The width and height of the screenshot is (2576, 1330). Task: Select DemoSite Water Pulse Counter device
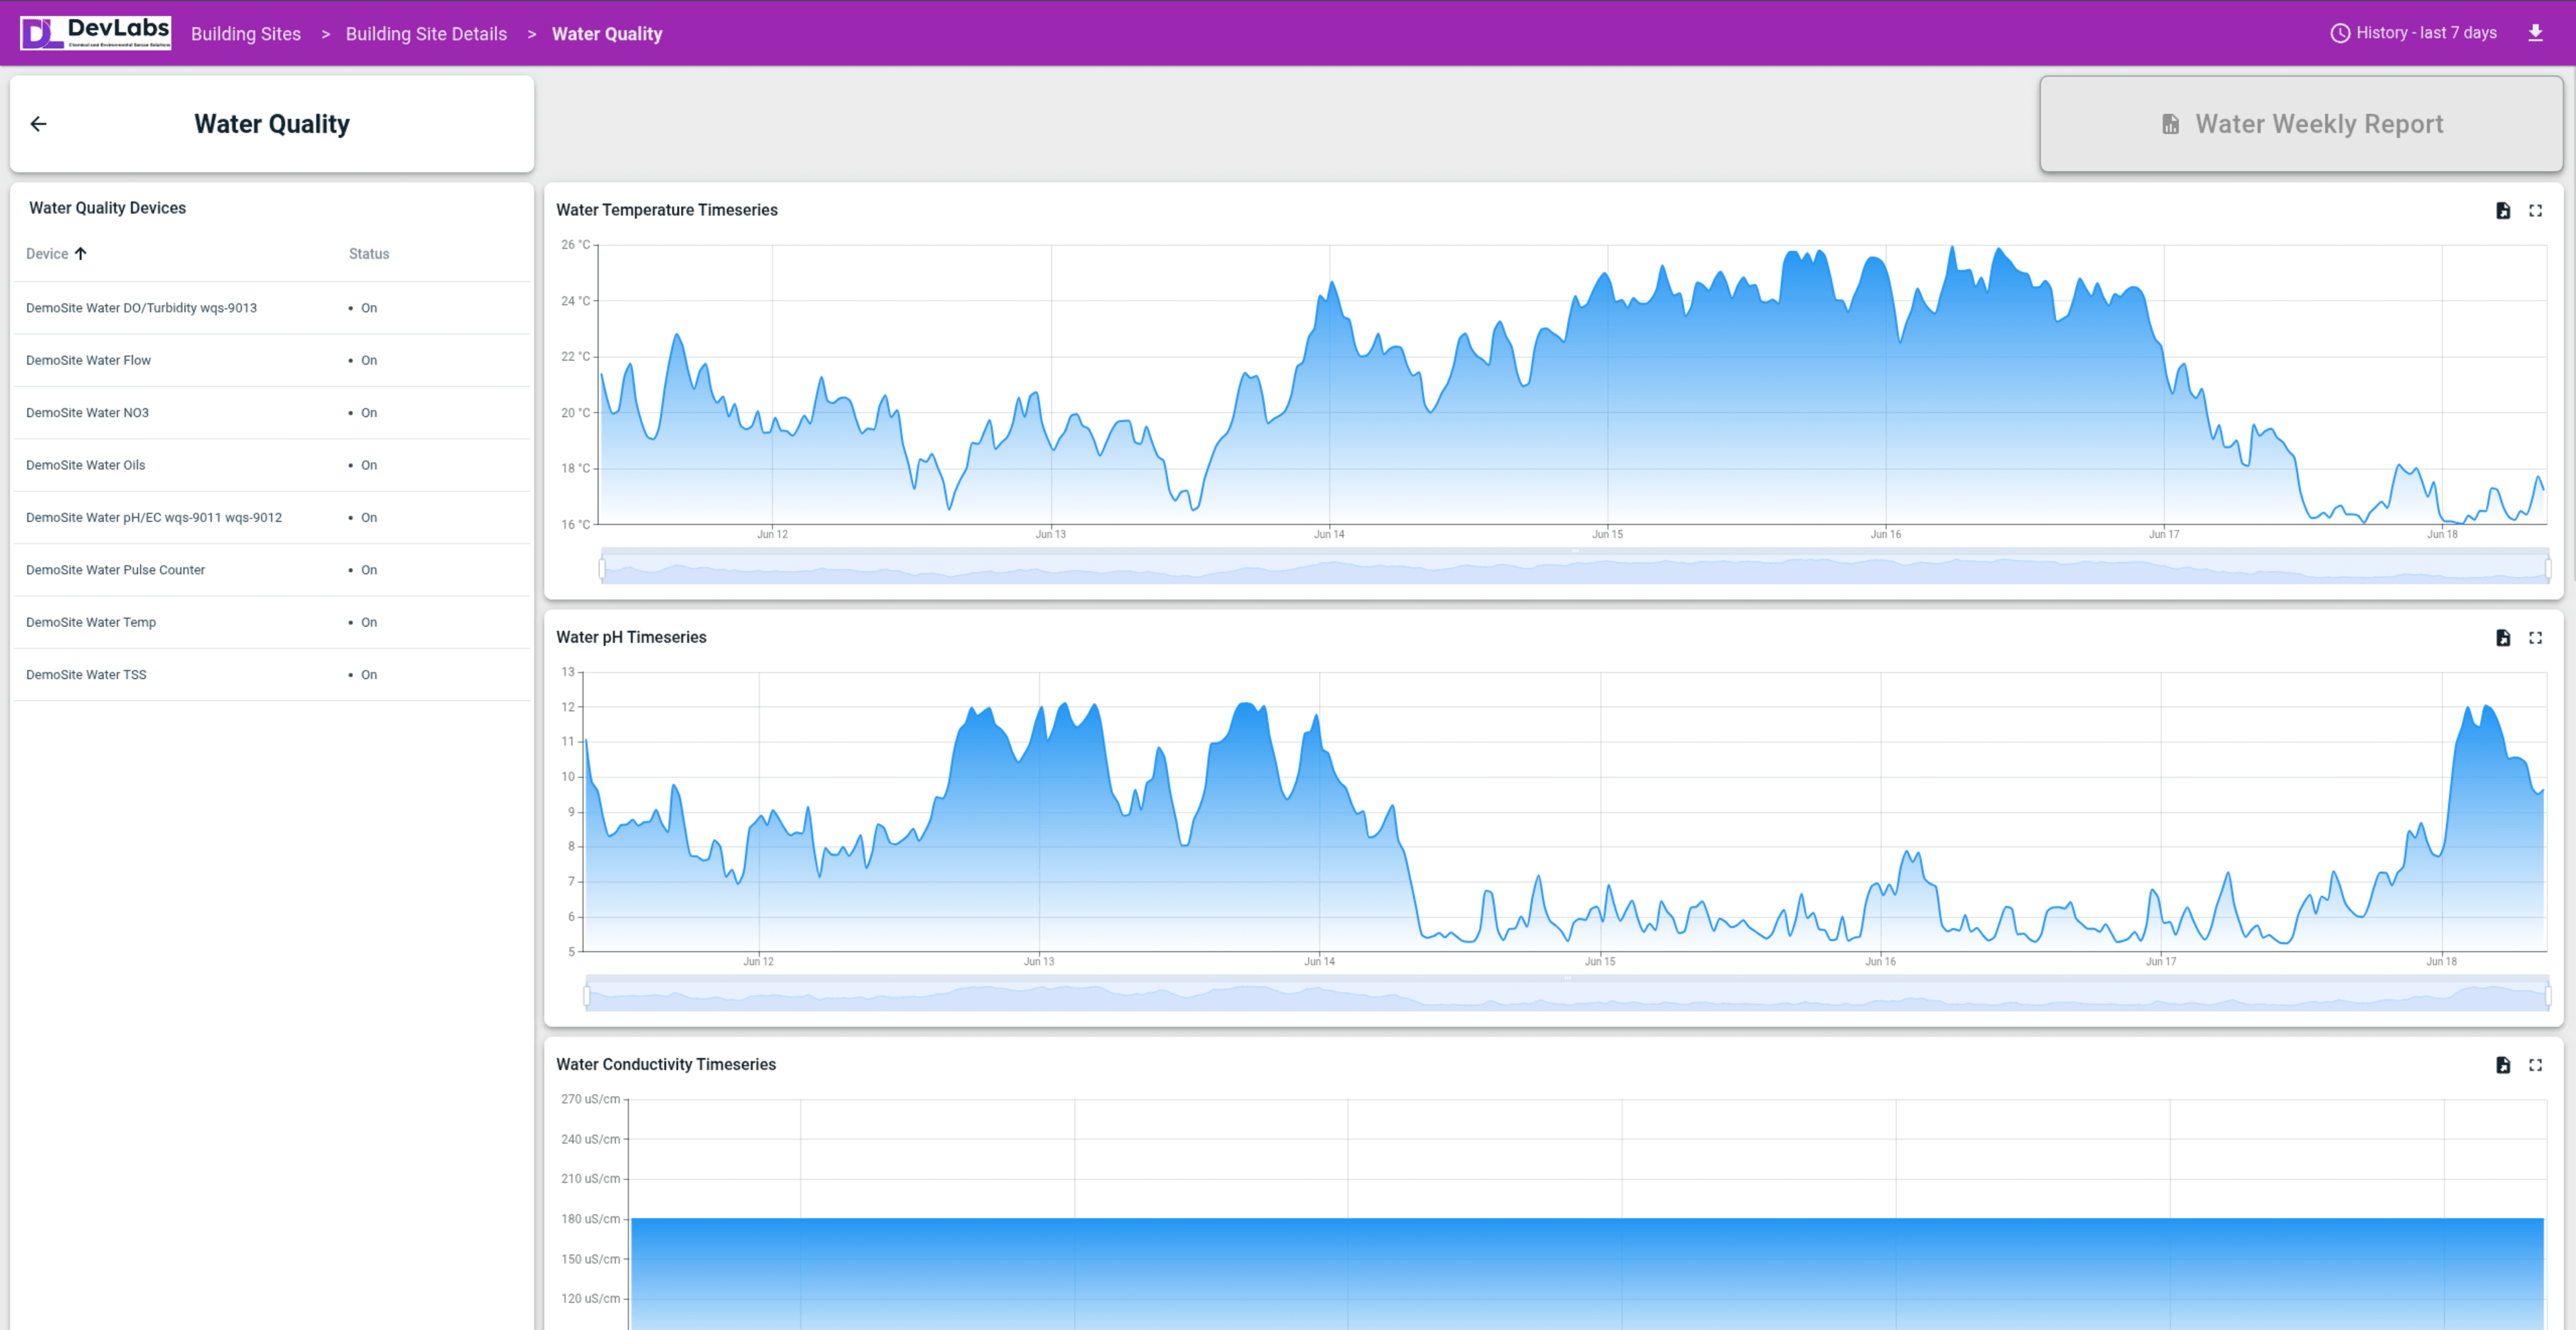[x=272, y=570]
